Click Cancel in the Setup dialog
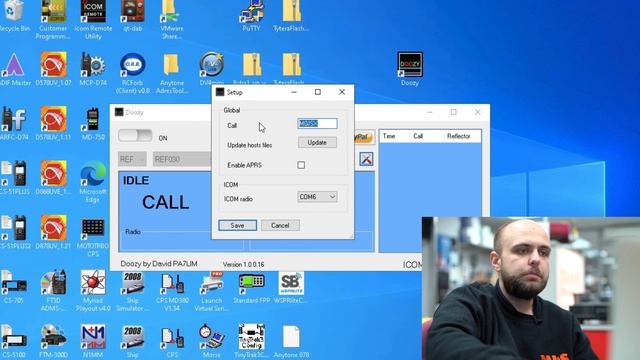The height and width of the screenshot is (360, 640). (280, 225)
